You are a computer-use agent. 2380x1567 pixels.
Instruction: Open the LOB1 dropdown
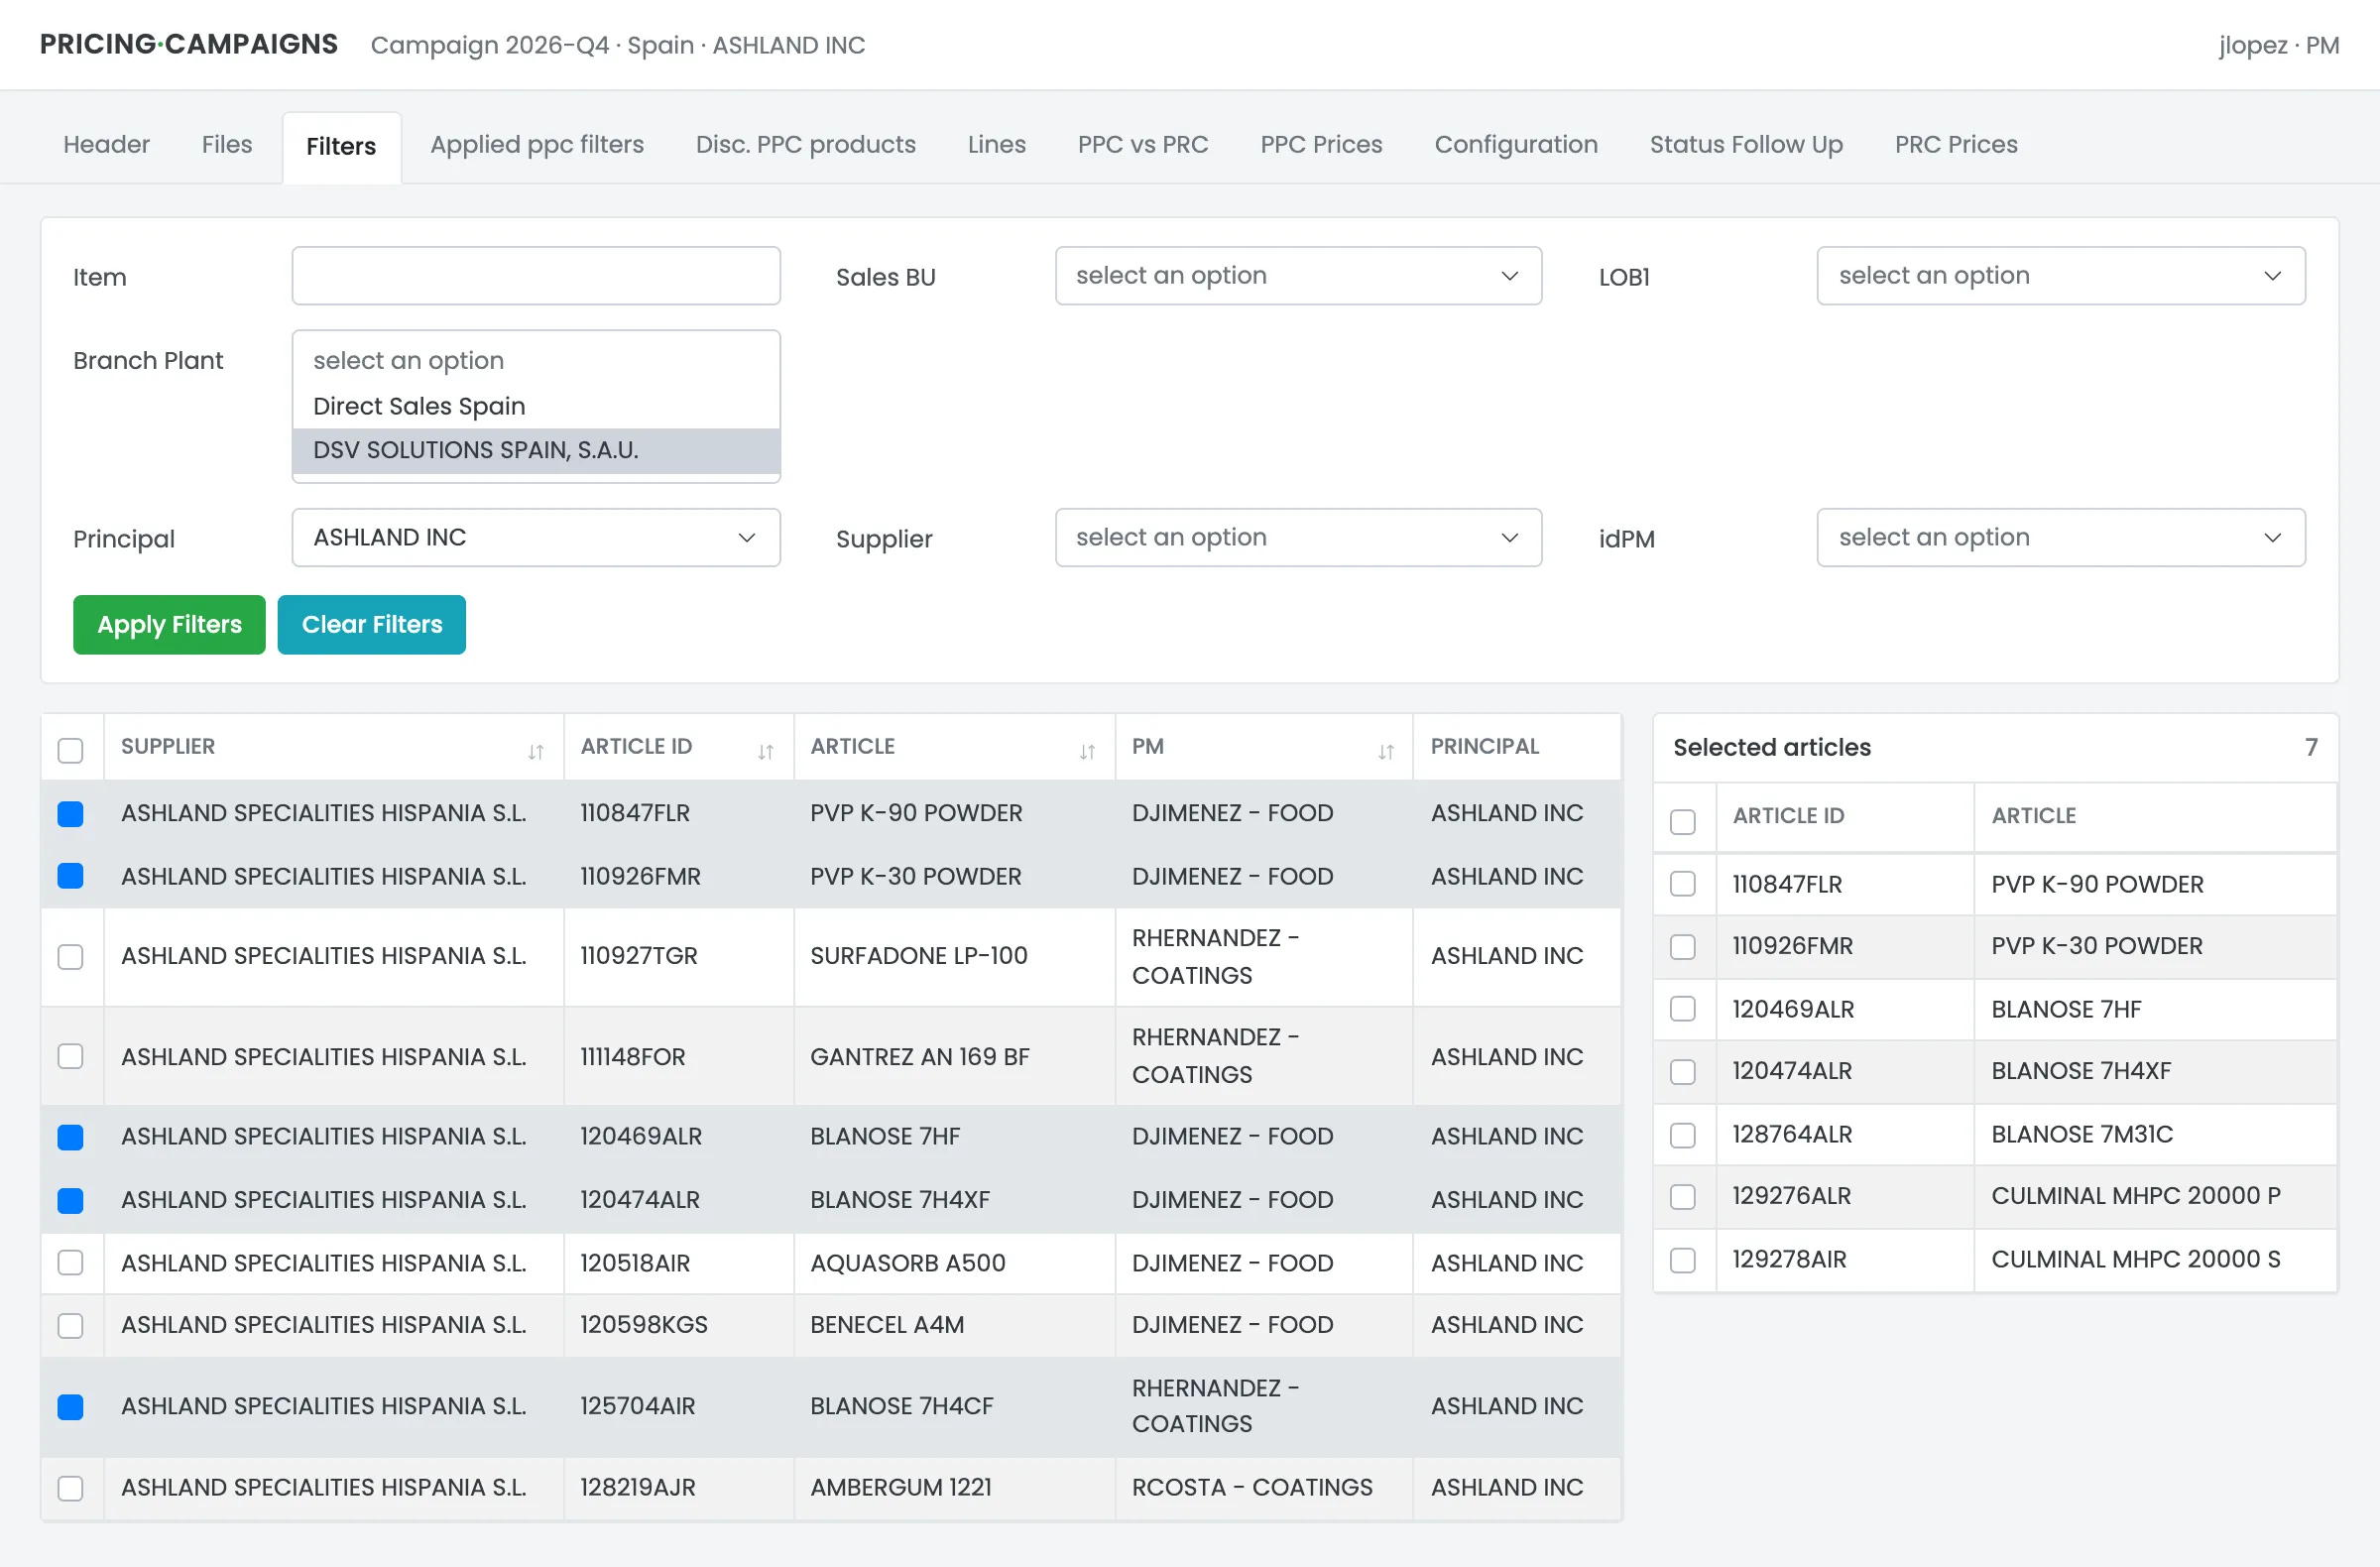(x=2061, y=276)
